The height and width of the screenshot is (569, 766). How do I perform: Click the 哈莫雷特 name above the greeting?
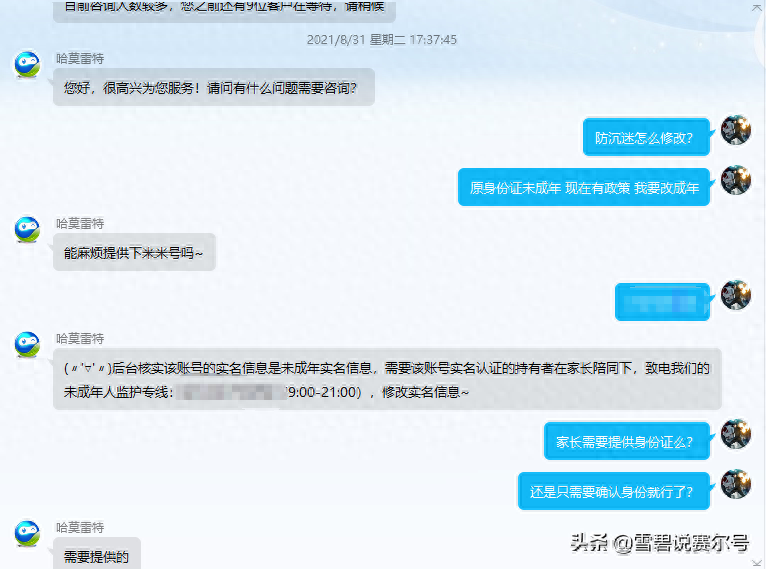(x=80, y=59)
